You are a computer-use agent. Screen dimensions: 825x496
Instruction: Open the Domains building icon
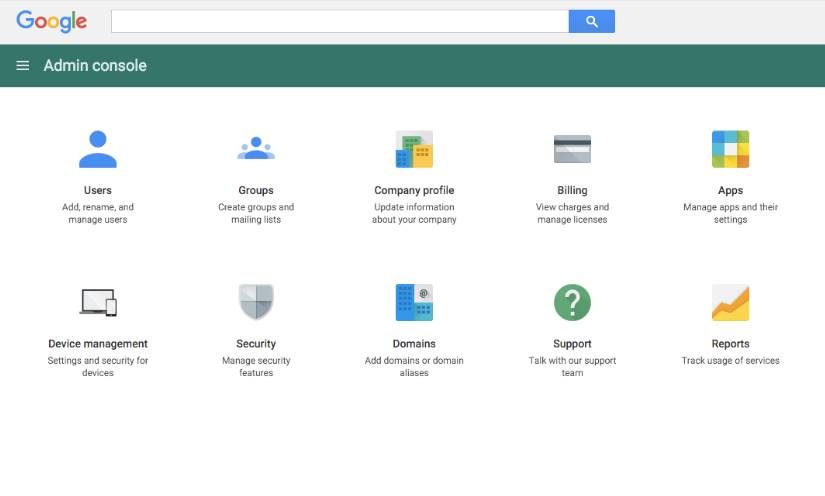pyautogui.click(x=414, y=302)
